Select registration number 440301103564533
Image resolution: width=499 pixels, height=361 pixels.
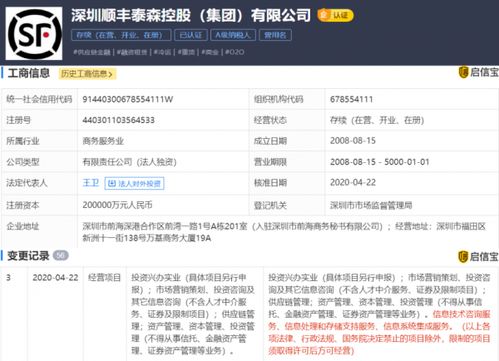coord(119,120)
